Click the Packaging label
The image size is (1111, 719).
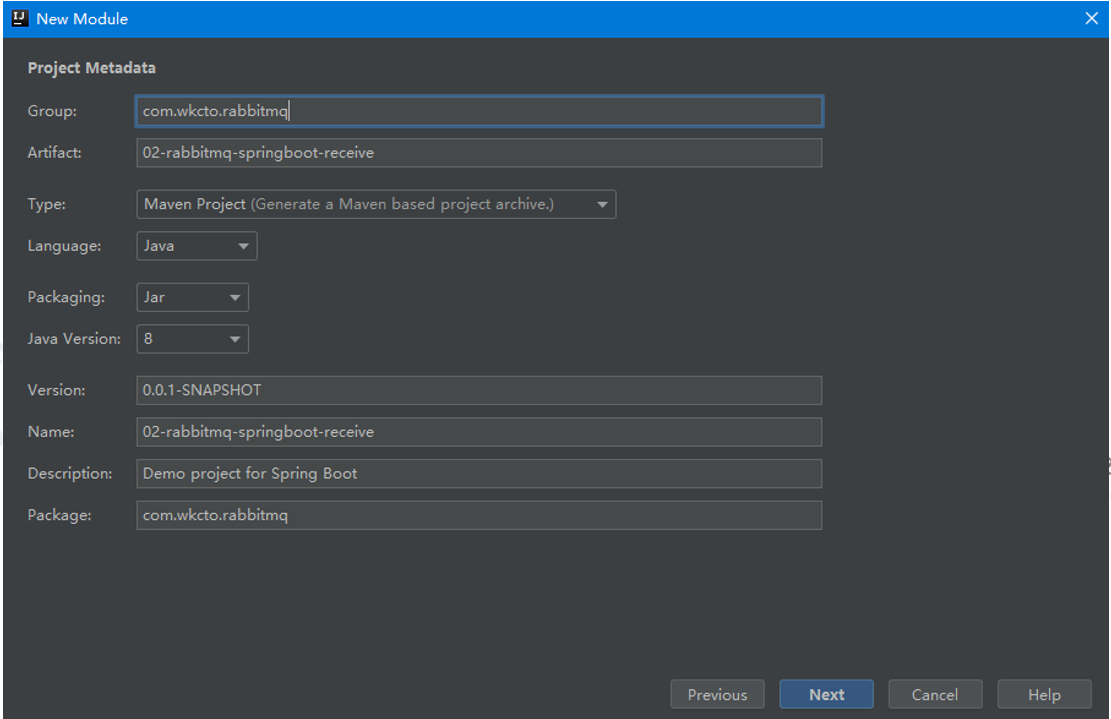pyautogui.click(x=66, y=298)
